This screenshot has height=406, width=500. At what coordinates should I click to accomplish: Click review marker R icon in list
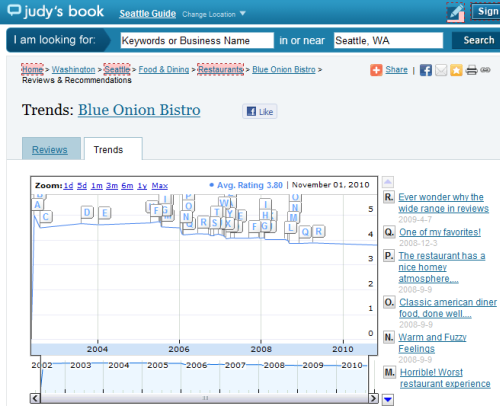389,197
